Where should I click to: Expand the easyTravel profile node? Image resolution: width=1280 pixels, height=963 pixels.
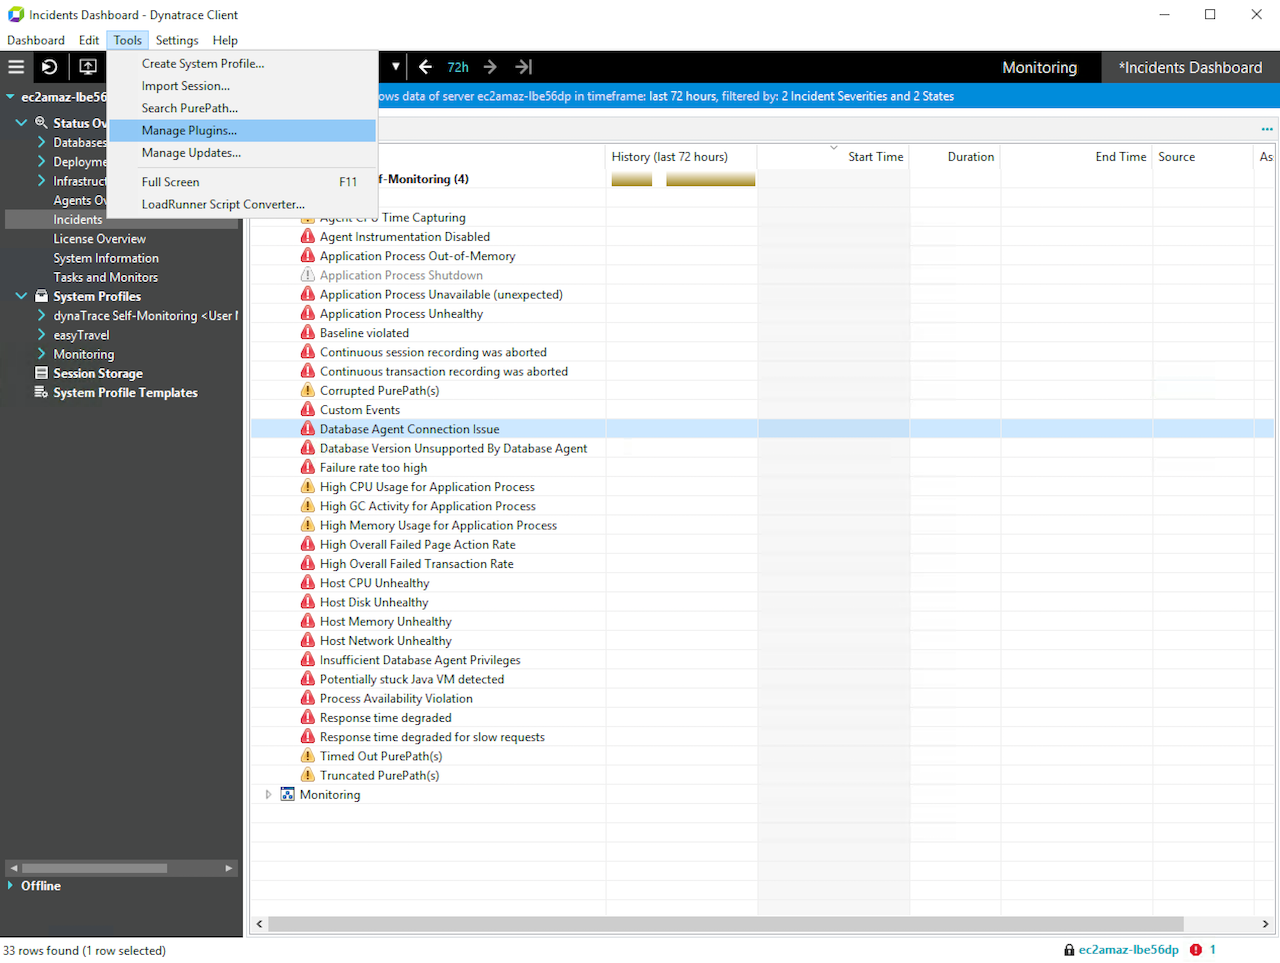point(41,335)
